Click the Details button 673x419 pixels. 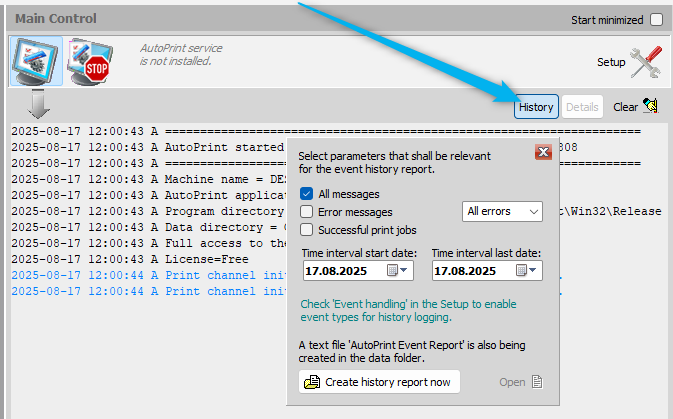[x=582, y=106]
